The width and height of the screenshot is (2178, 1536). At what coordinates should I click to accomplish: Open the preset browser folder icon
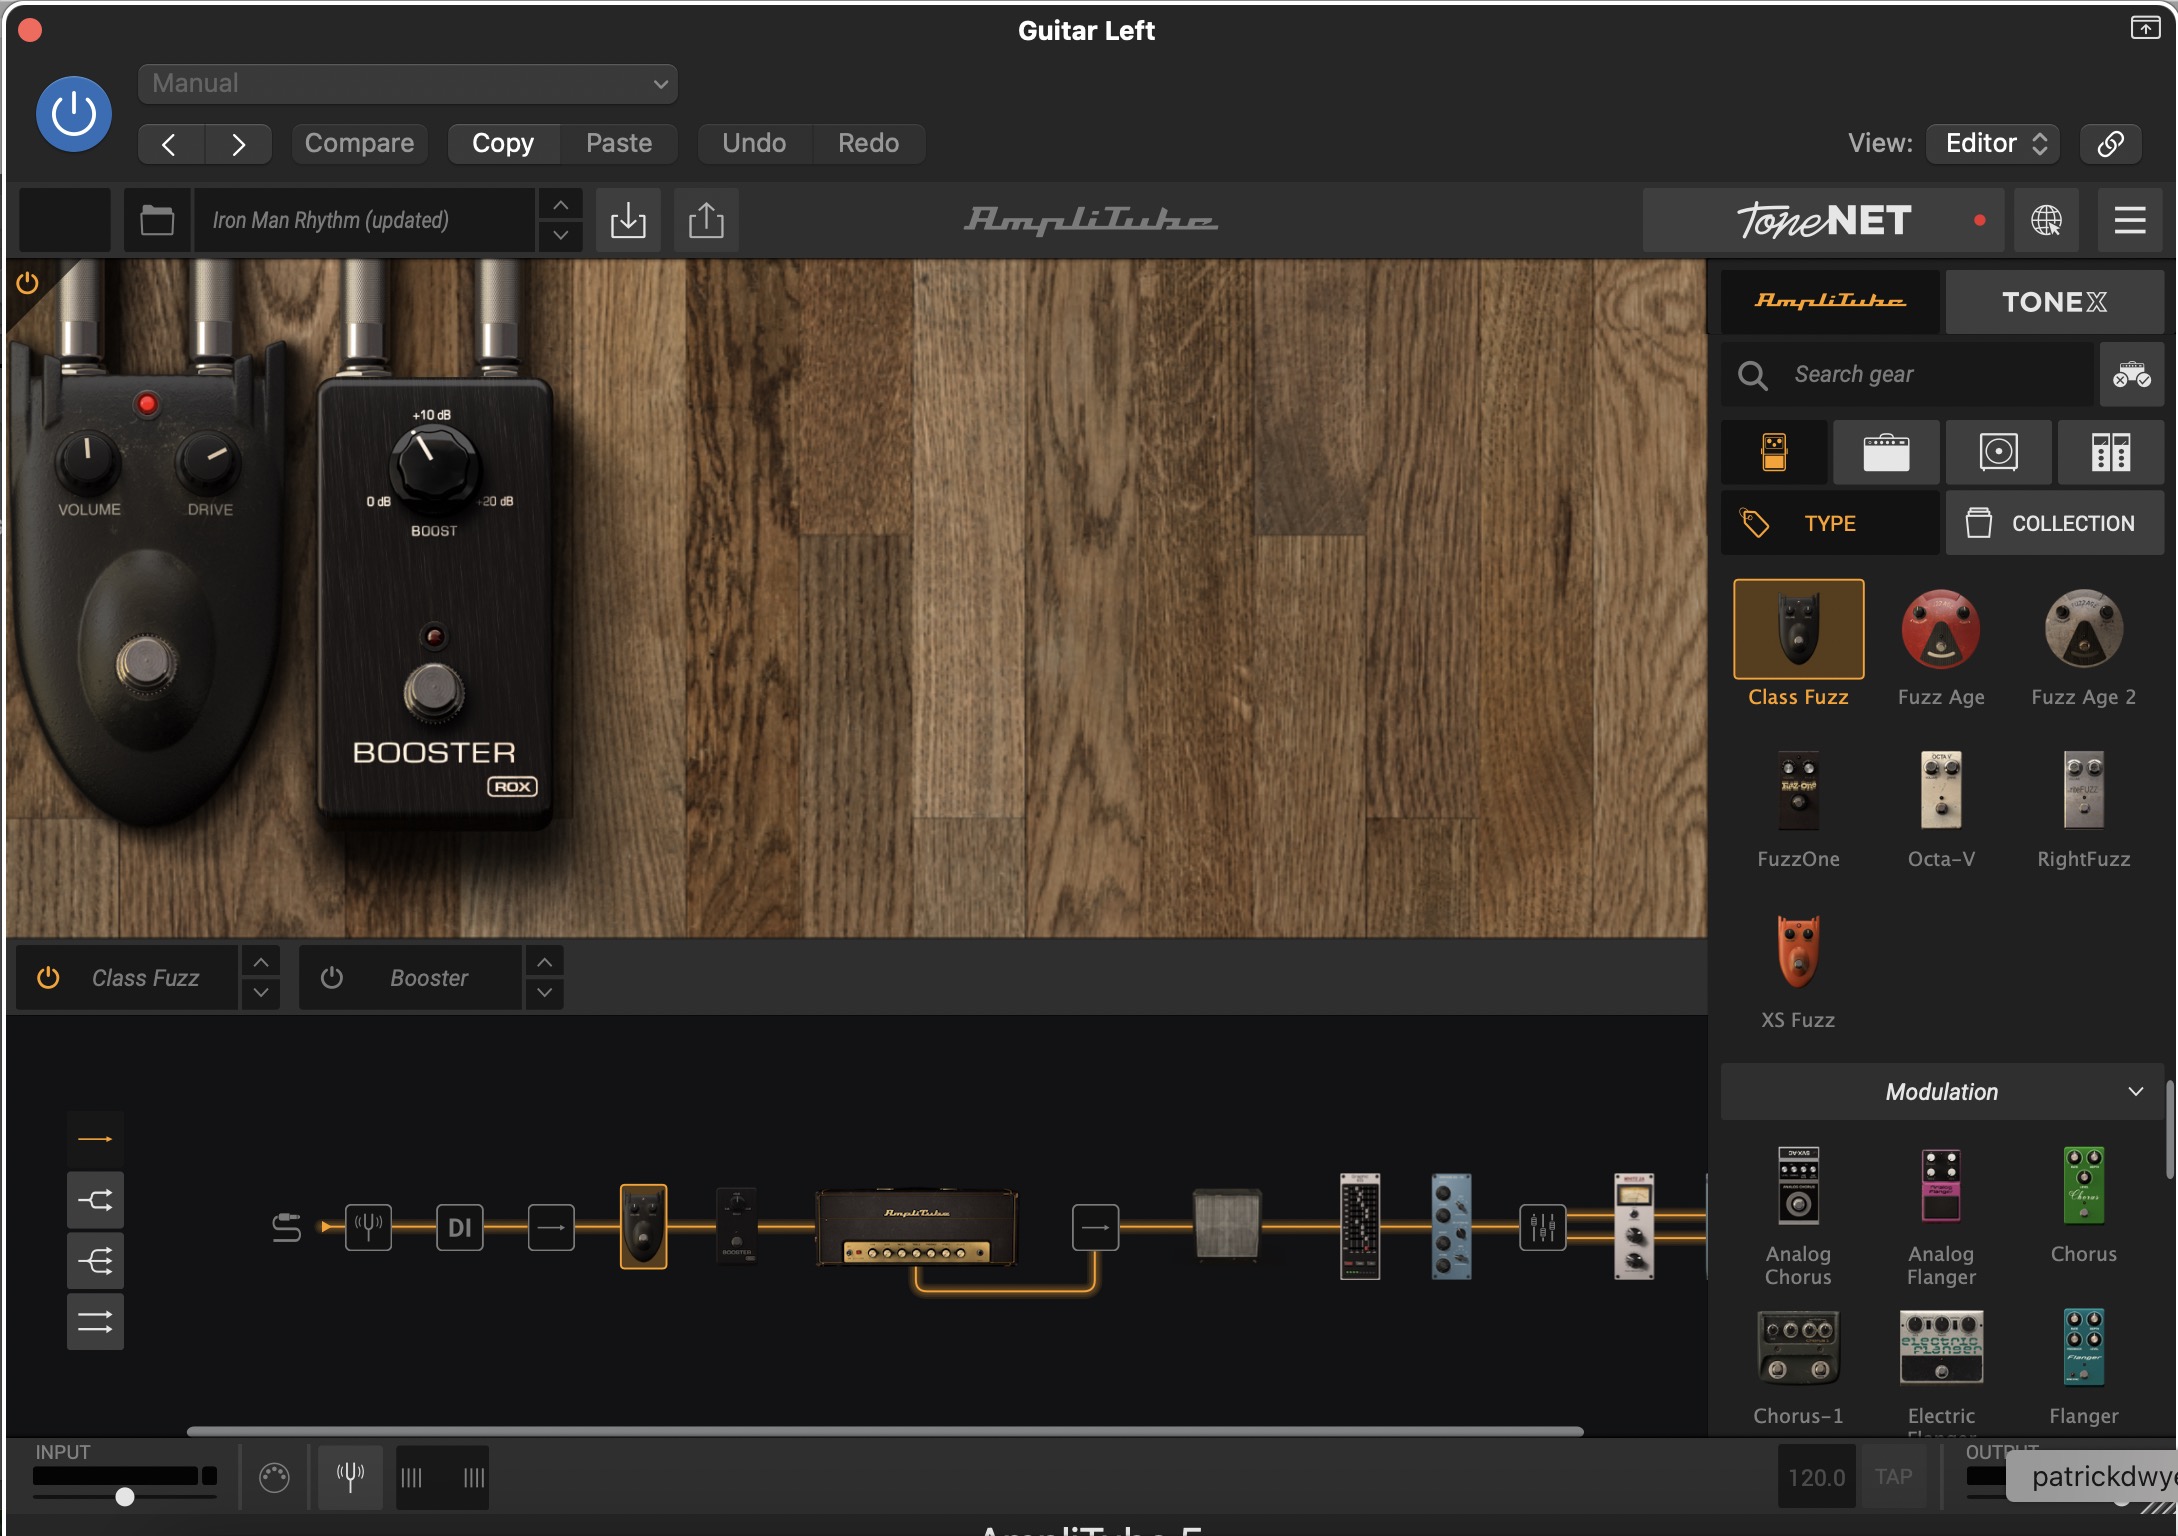pyautogui.click(x=157, y=220)
